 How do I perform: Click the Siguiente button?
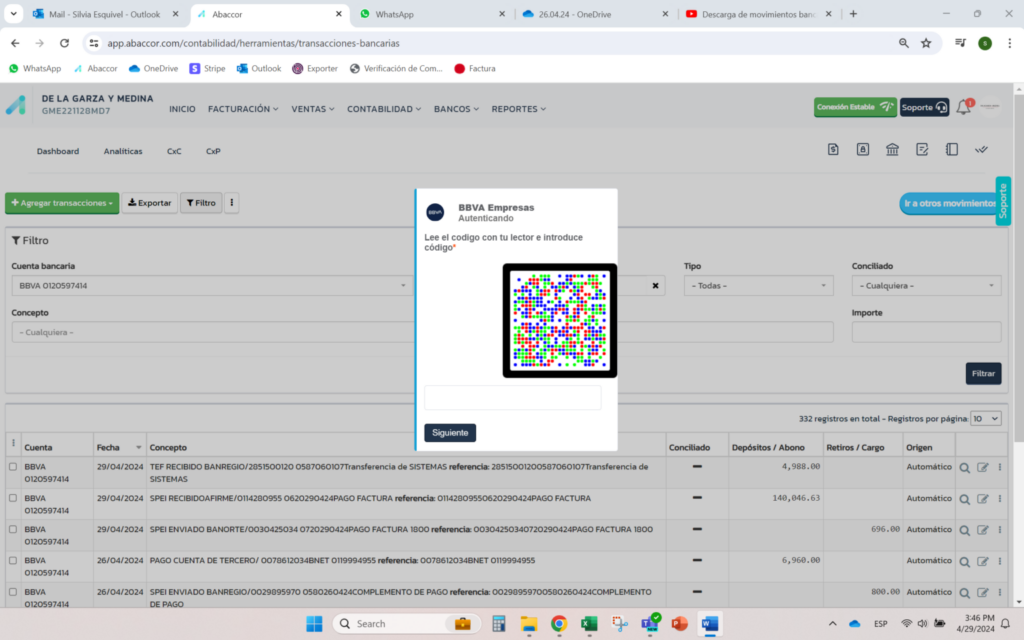coord(450,433)
